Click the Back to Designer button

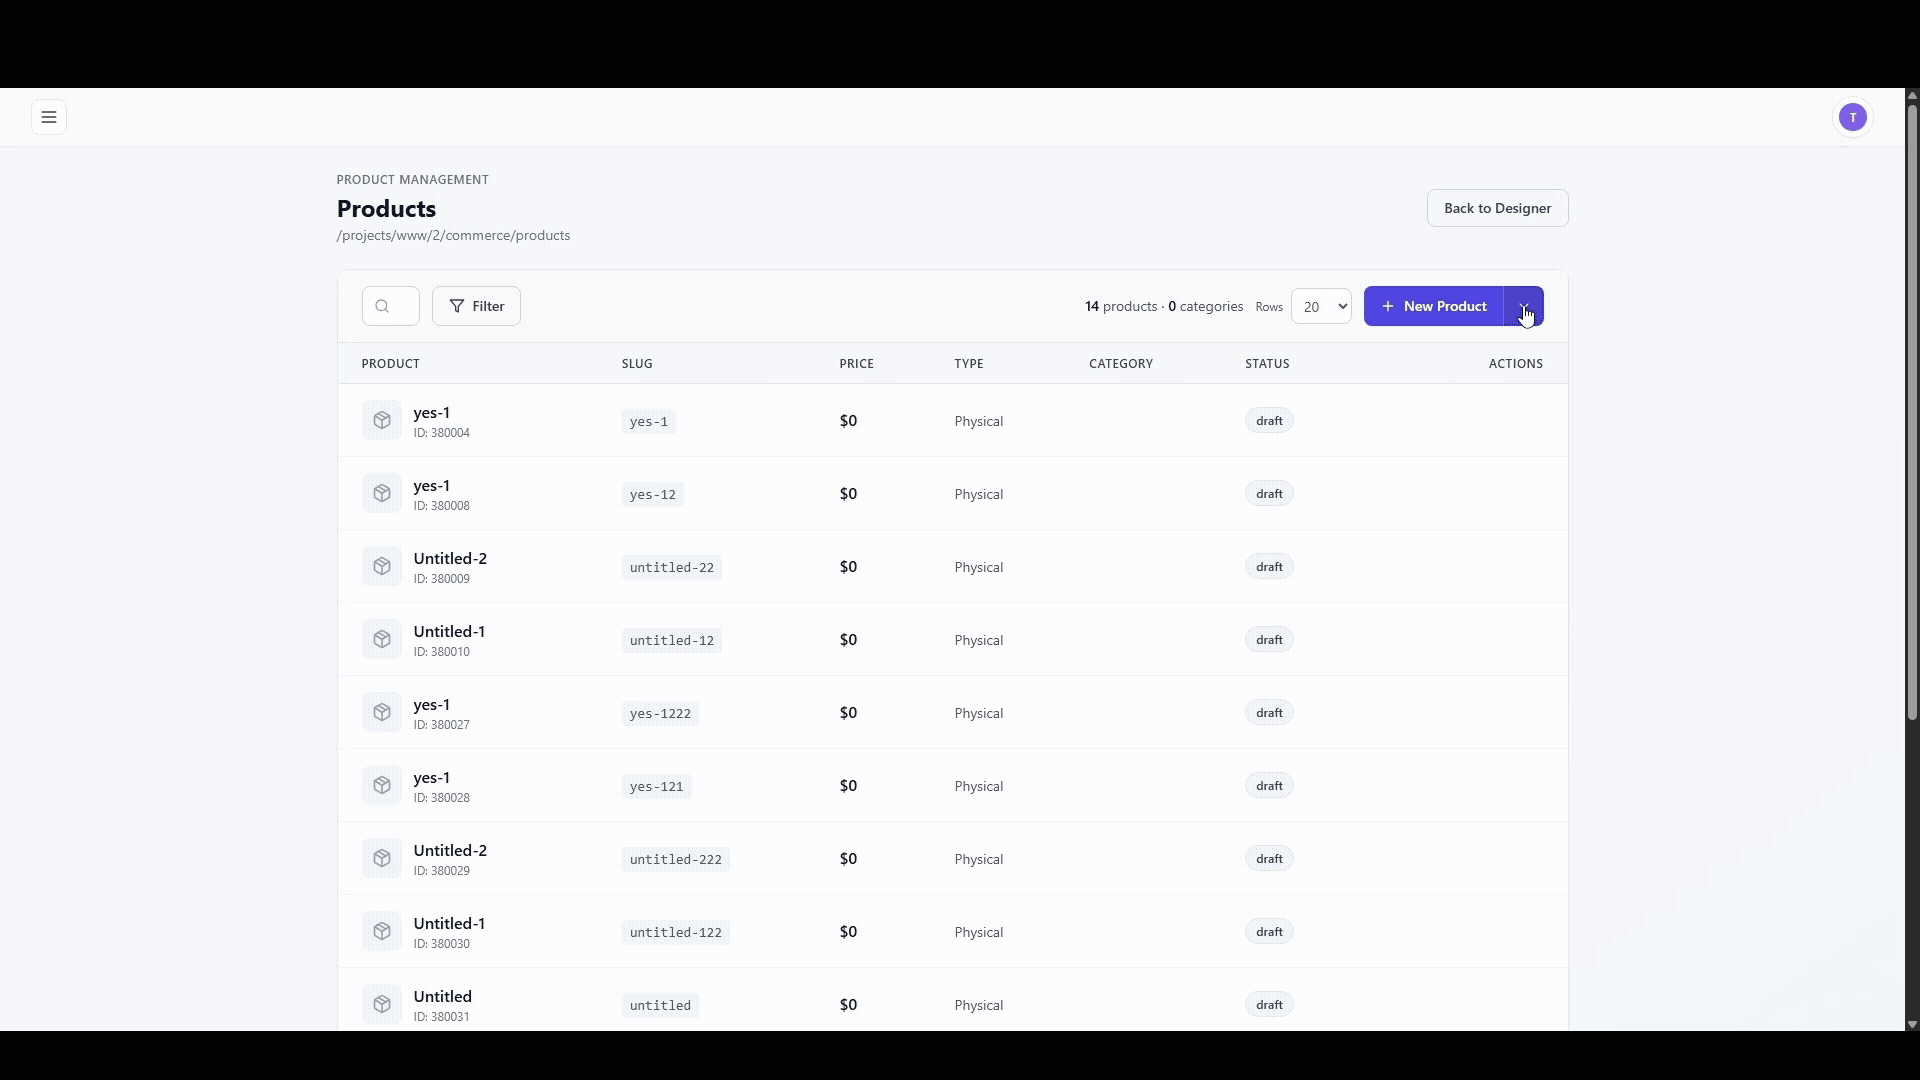[x=1497, y=208]
